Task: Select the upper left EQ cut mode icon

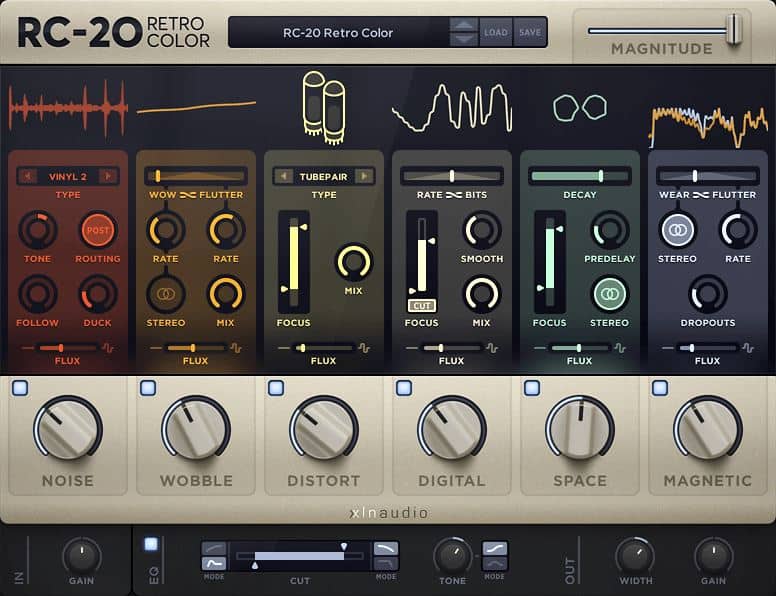Action: point(214,548)
